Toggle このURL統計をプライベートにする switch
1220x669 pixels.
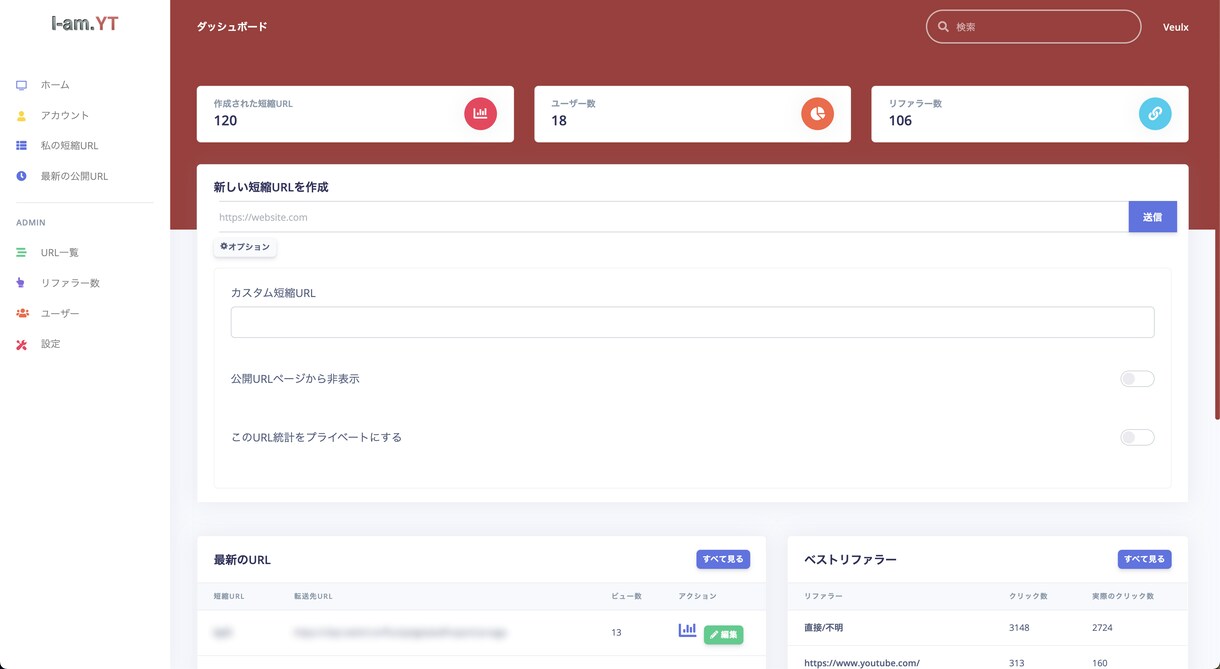(x=1137, y=437)
